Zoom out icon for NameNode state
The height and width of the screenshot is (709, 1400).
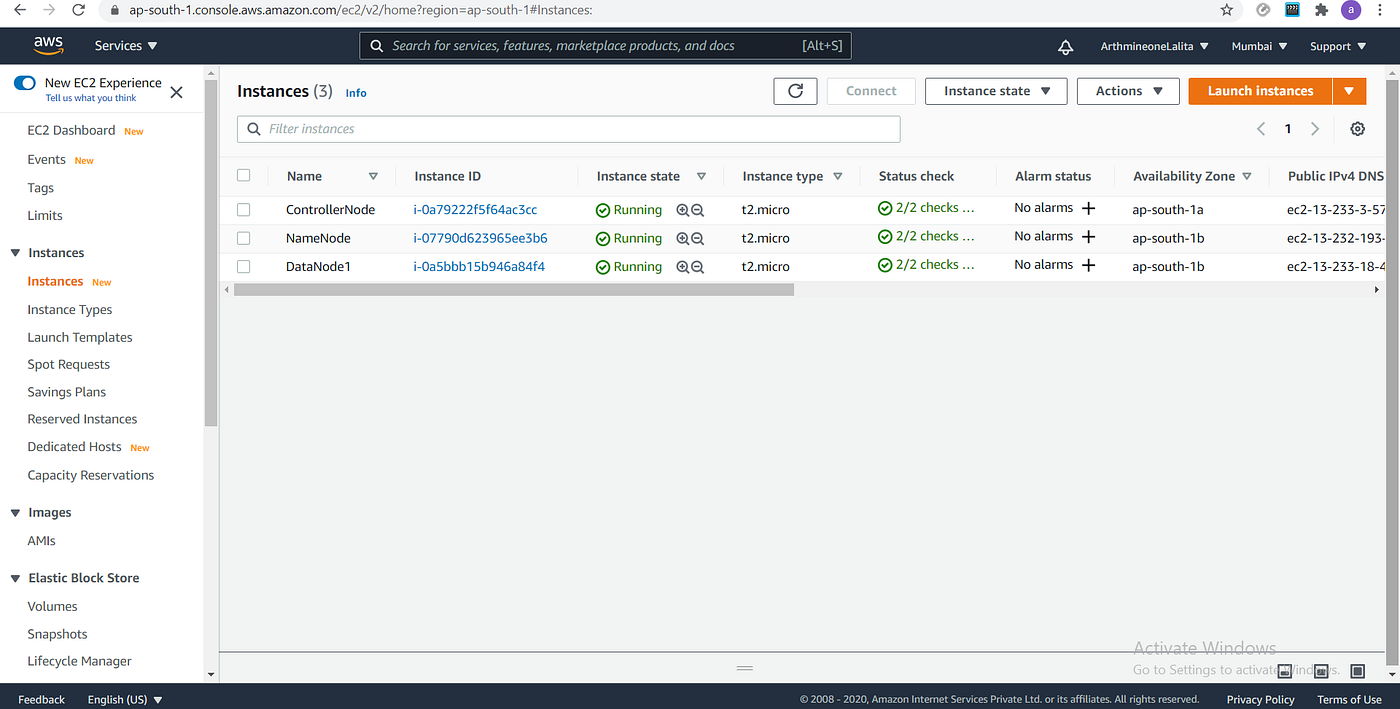(698, 238)
